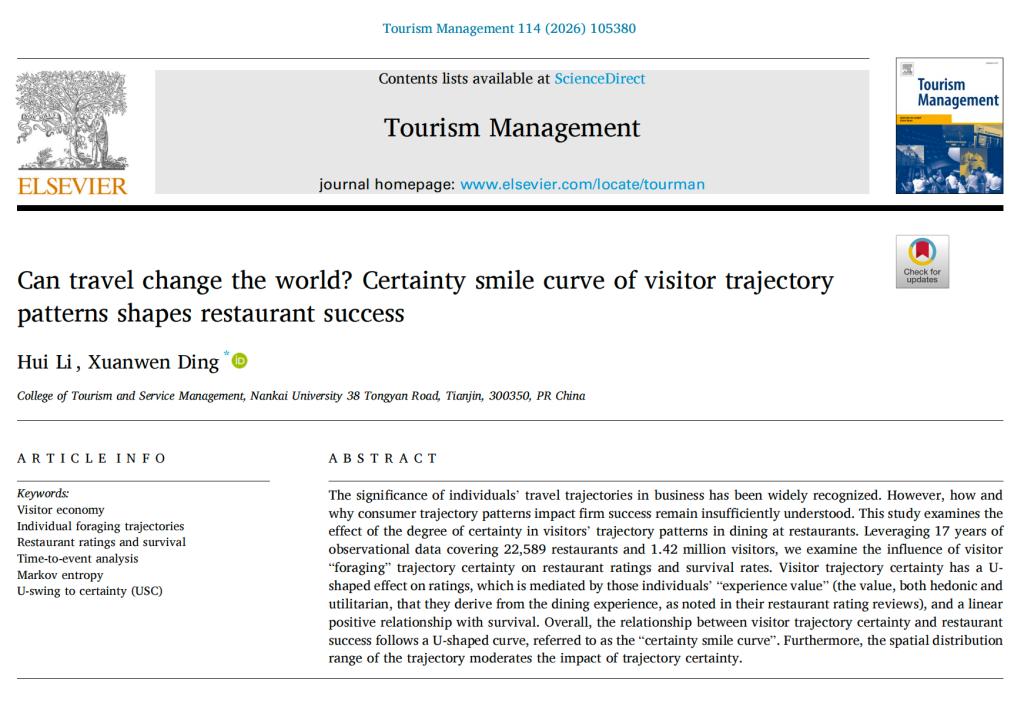Click the 'Visitor economy' keyword
The height and width of the screenshot is (703, 1024).
(61, 510)
